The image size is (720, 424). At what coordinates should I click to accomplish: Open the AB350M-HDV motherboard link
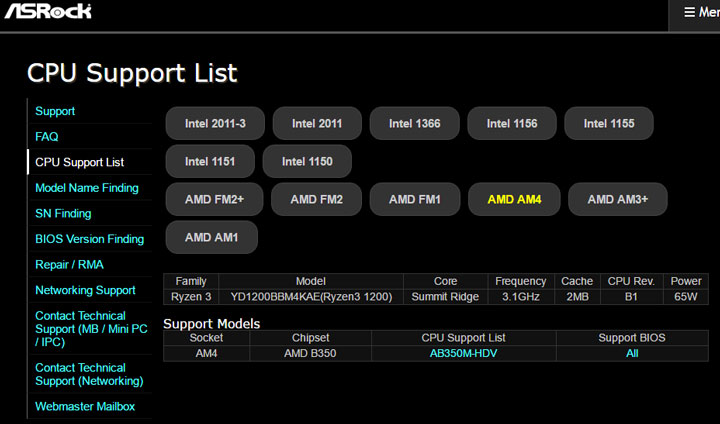463,353
